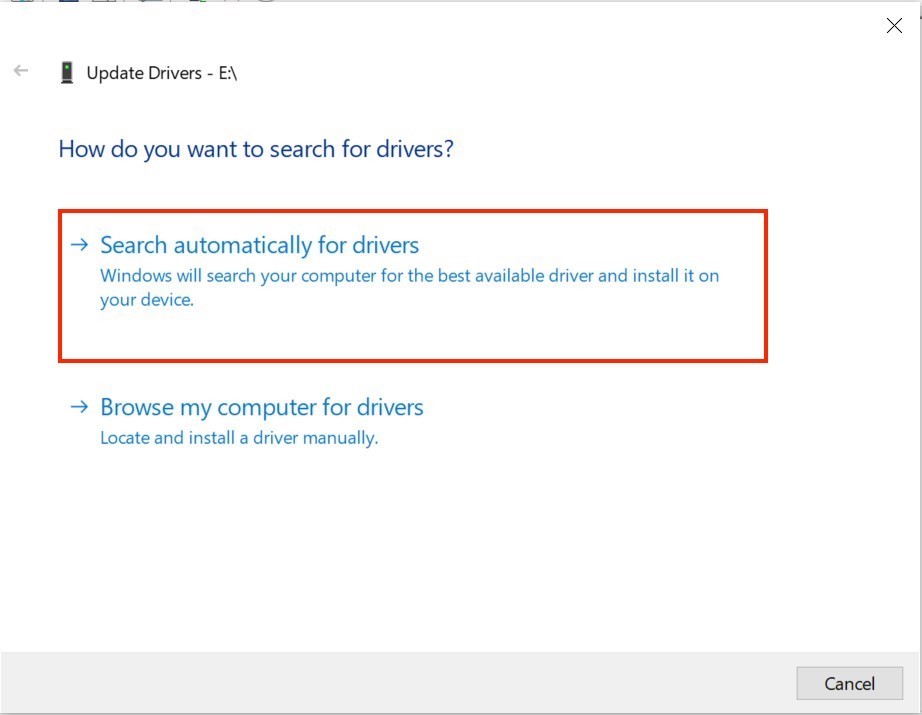Click the arrow beside "Browse my computer for drivers"
Screen dimensions: 922x715
[78, 407]
